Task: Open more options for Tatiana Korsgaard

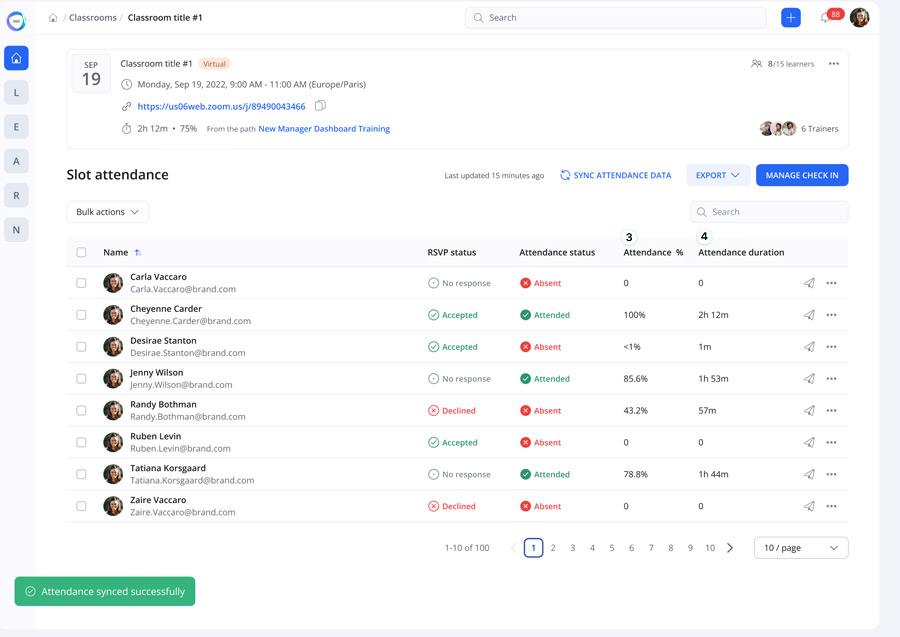Action: (x=831, y=474)
